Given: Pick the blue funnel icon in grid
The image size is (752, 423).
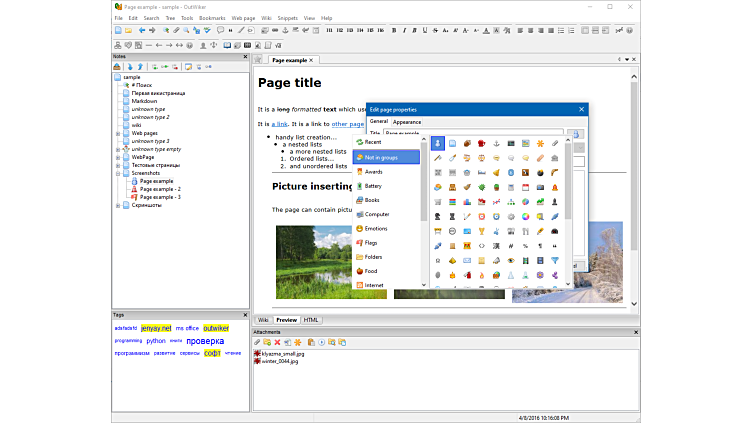Looking at the screenshot, I should click(x=555, y=261).
